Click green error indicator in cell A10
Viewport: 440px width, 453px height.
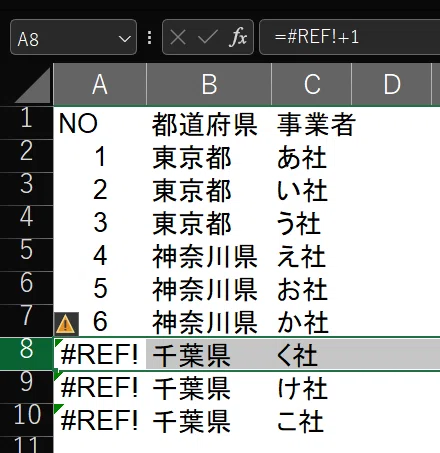pyautogui.click(x=58, y=408)
